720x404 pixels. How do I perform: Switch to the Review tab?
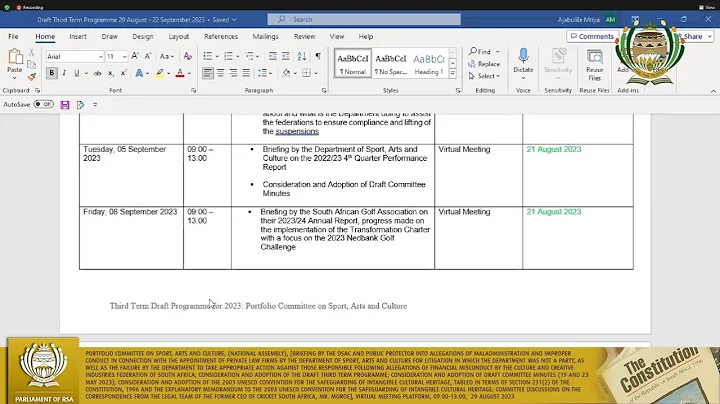304,36
